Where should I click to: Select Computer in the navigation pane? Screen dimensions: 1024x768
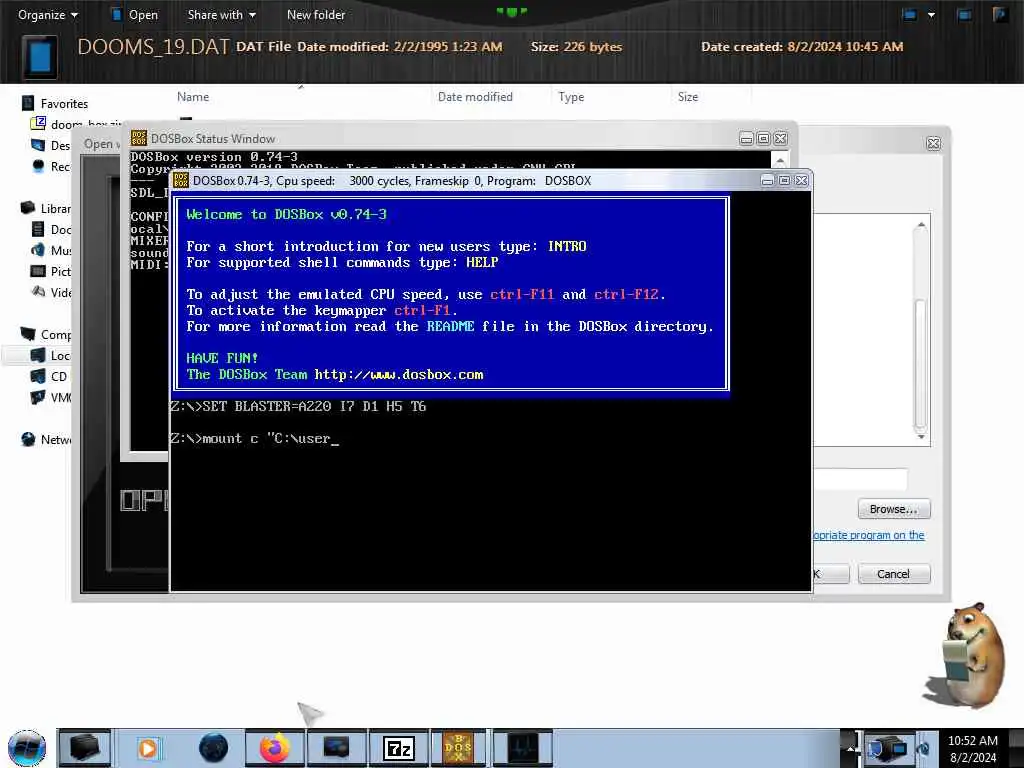(46, 334)
